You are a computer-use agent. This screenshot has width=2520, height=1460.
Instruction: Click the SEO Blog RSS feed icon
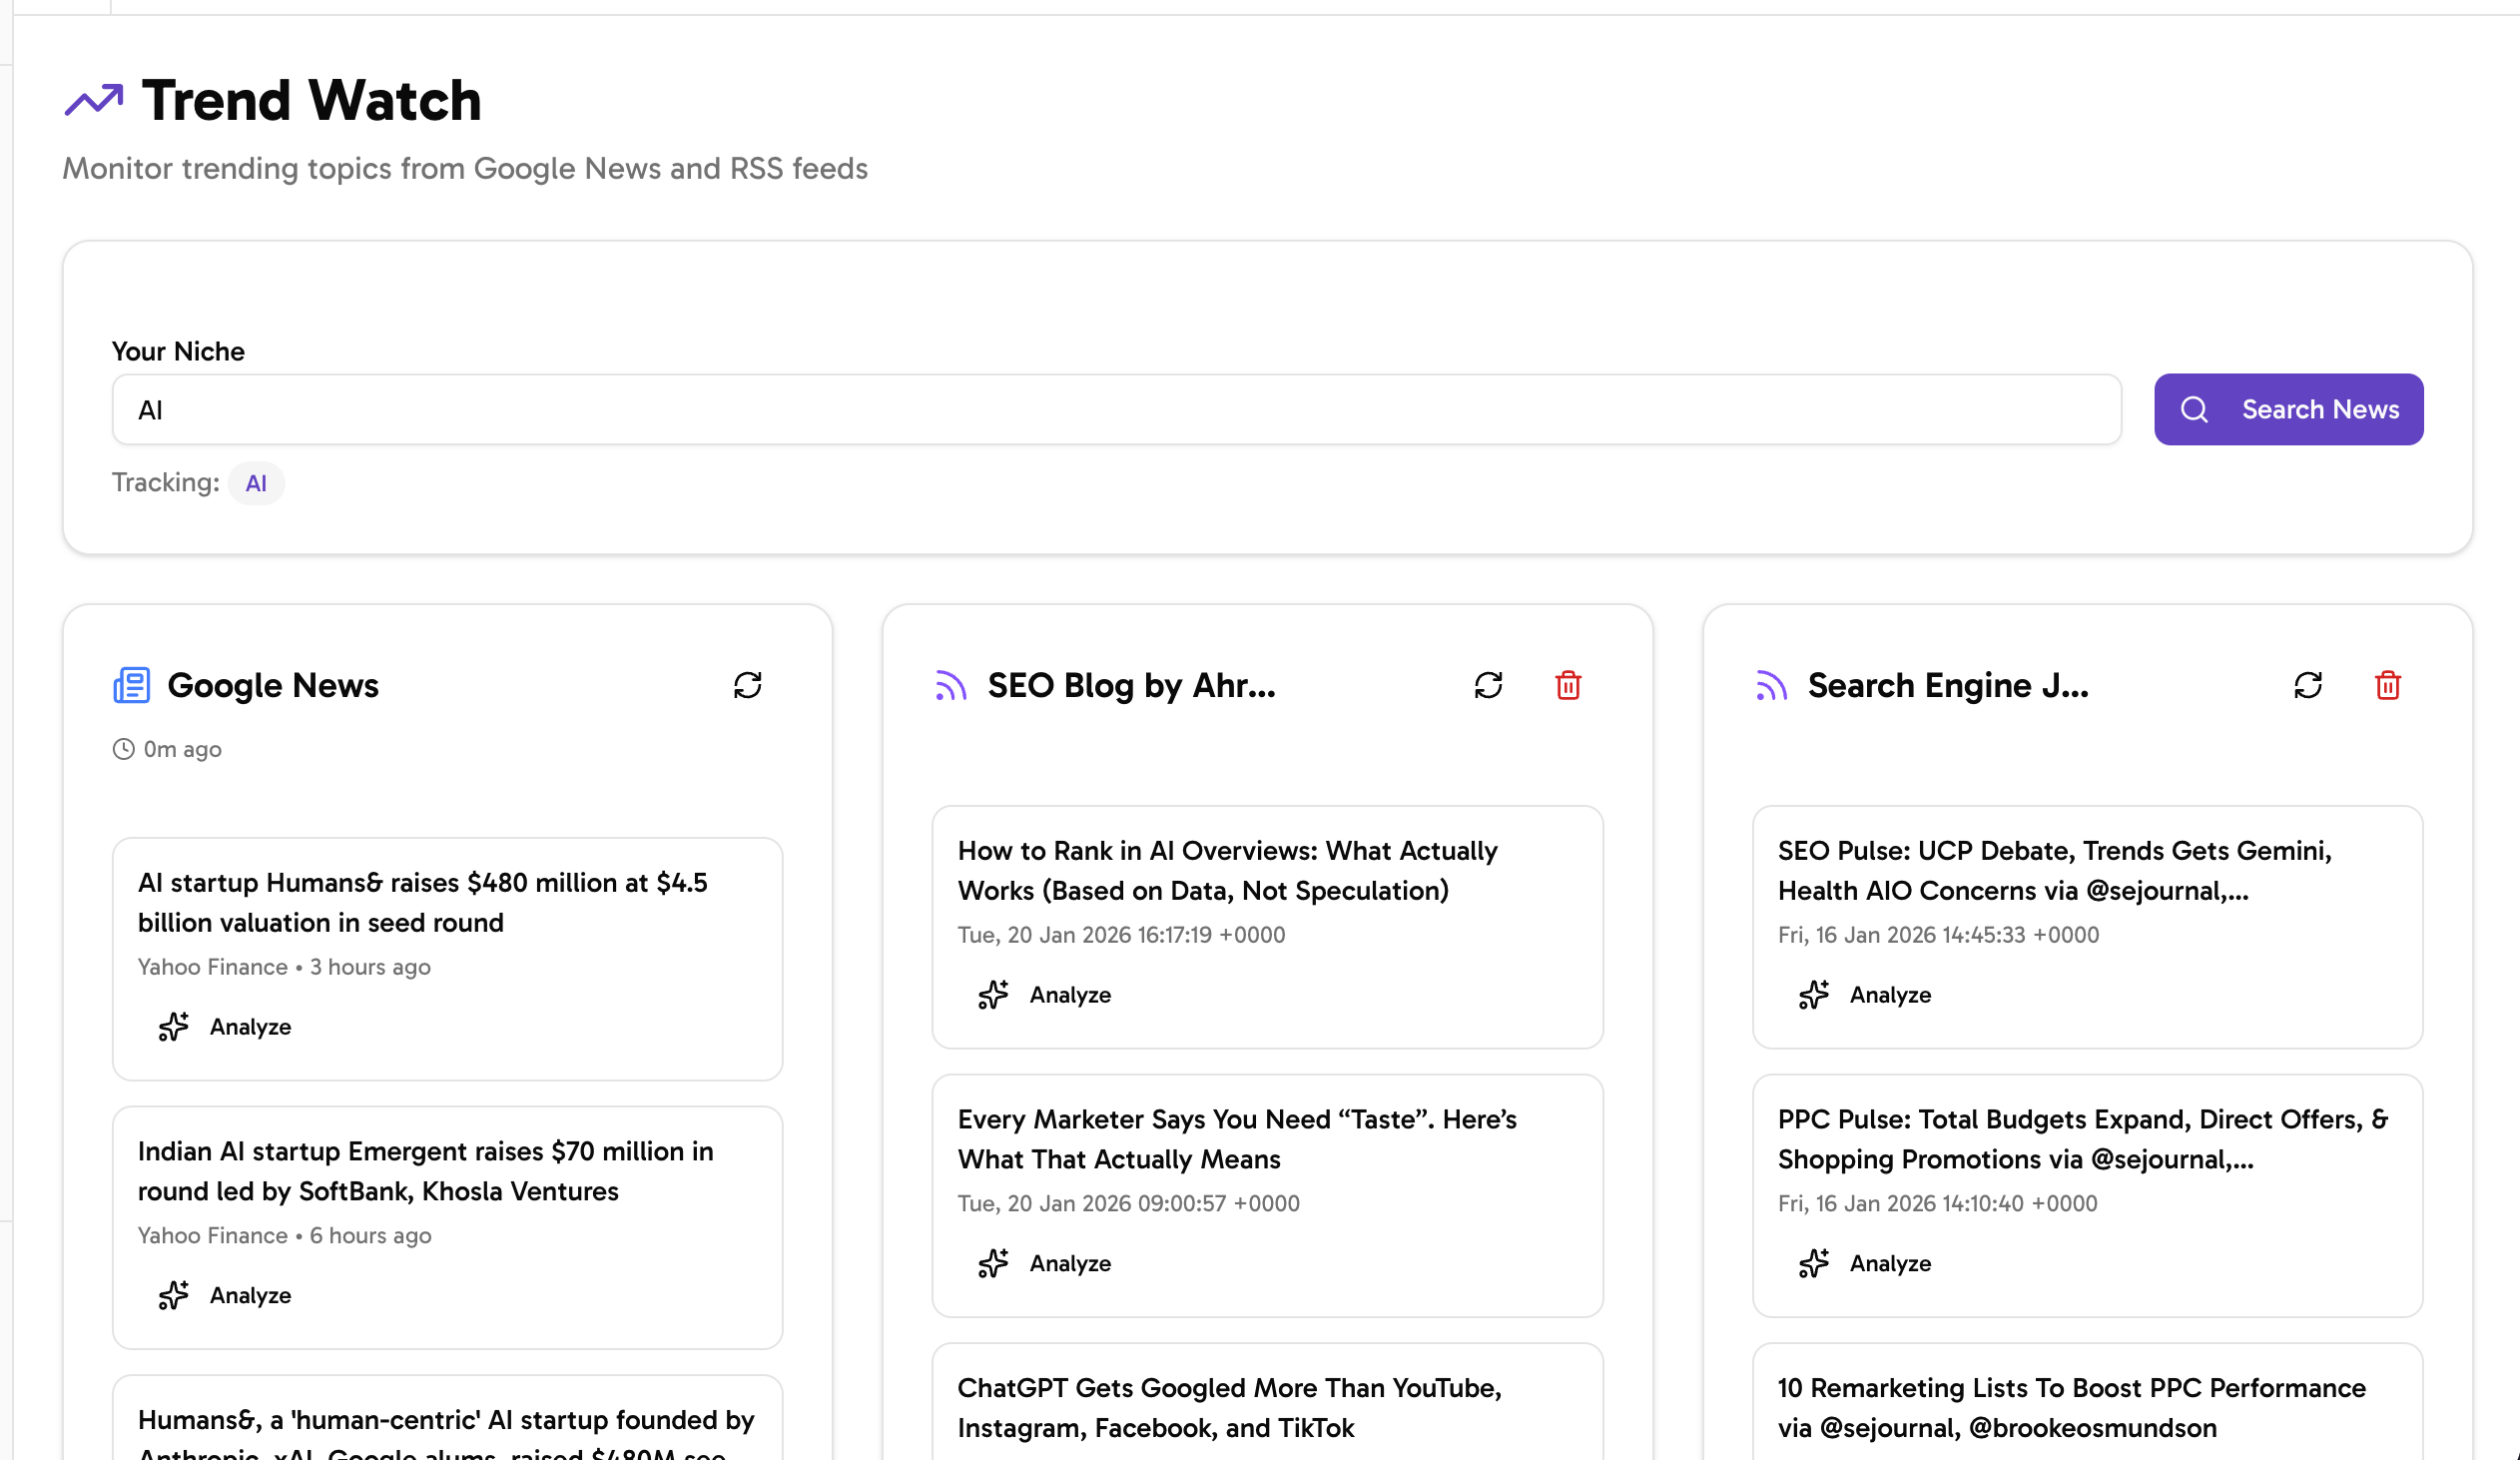point(951,685)
